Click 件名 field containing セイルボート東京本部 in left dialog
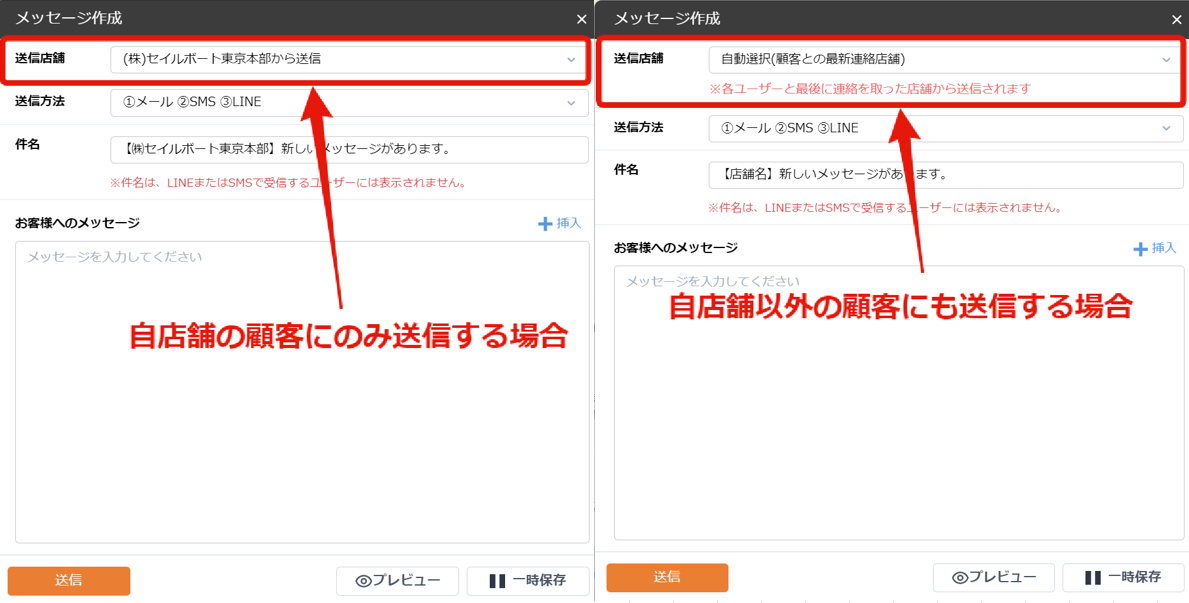 tap(349, 149)
